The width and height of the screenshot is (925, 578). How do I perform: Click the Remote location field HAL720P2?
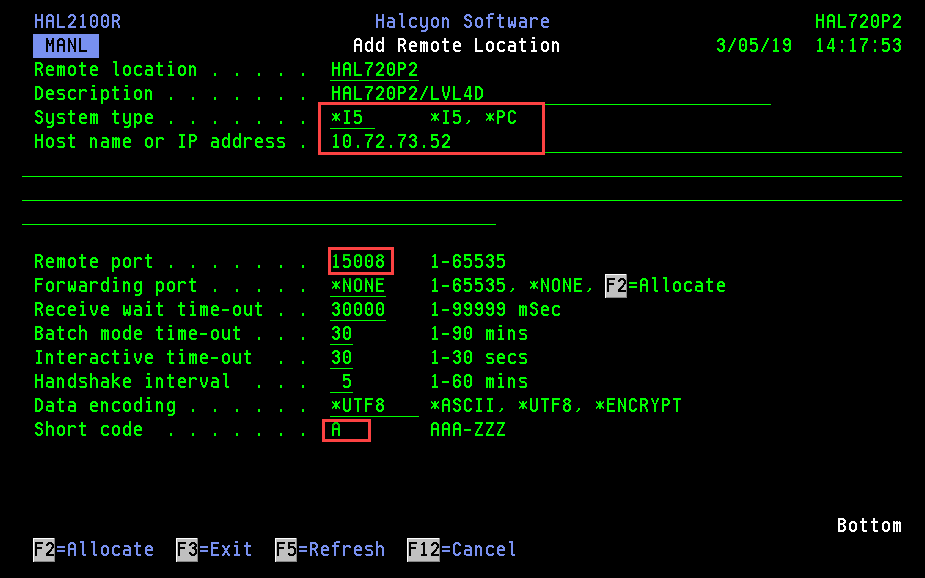(x=374, y=70)
